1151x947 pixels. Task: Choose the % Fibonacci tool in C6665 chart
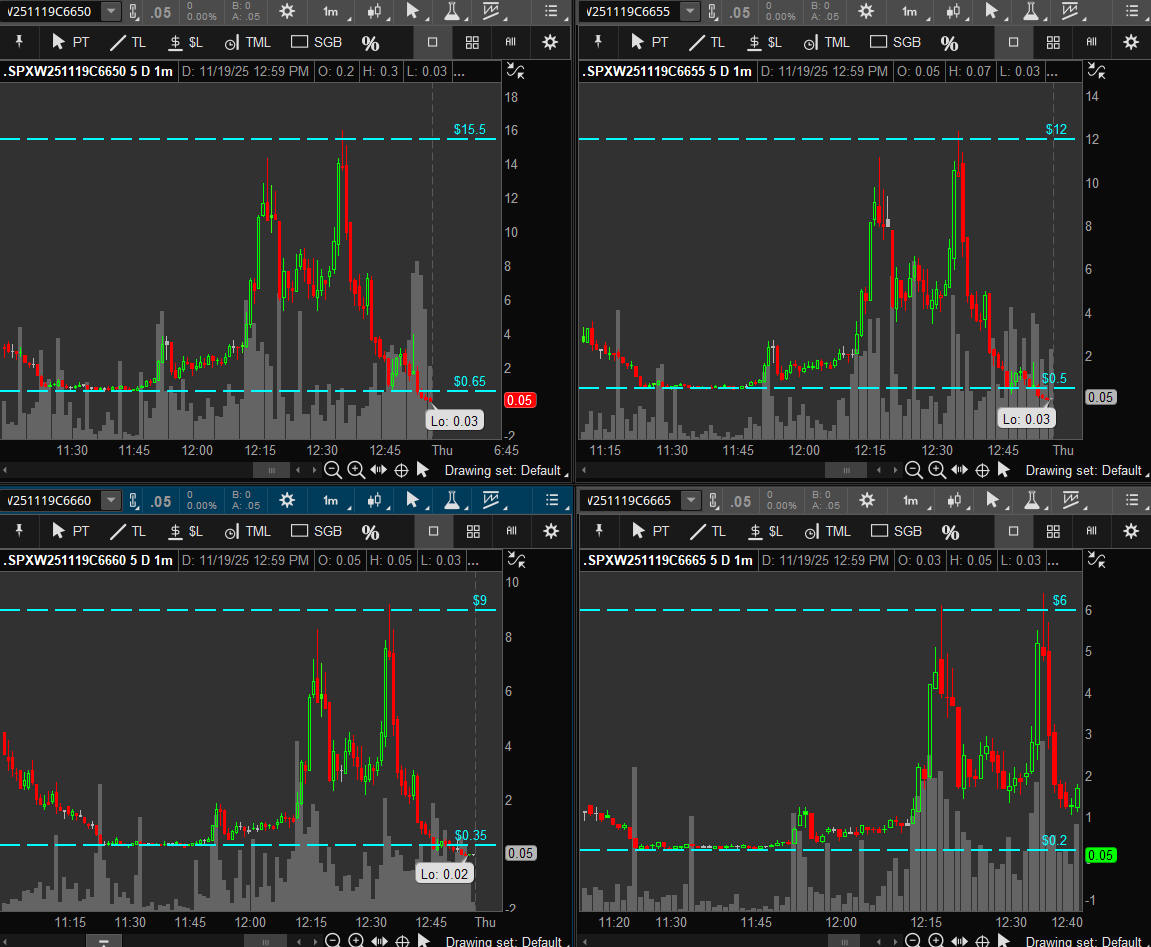point(949,531)
